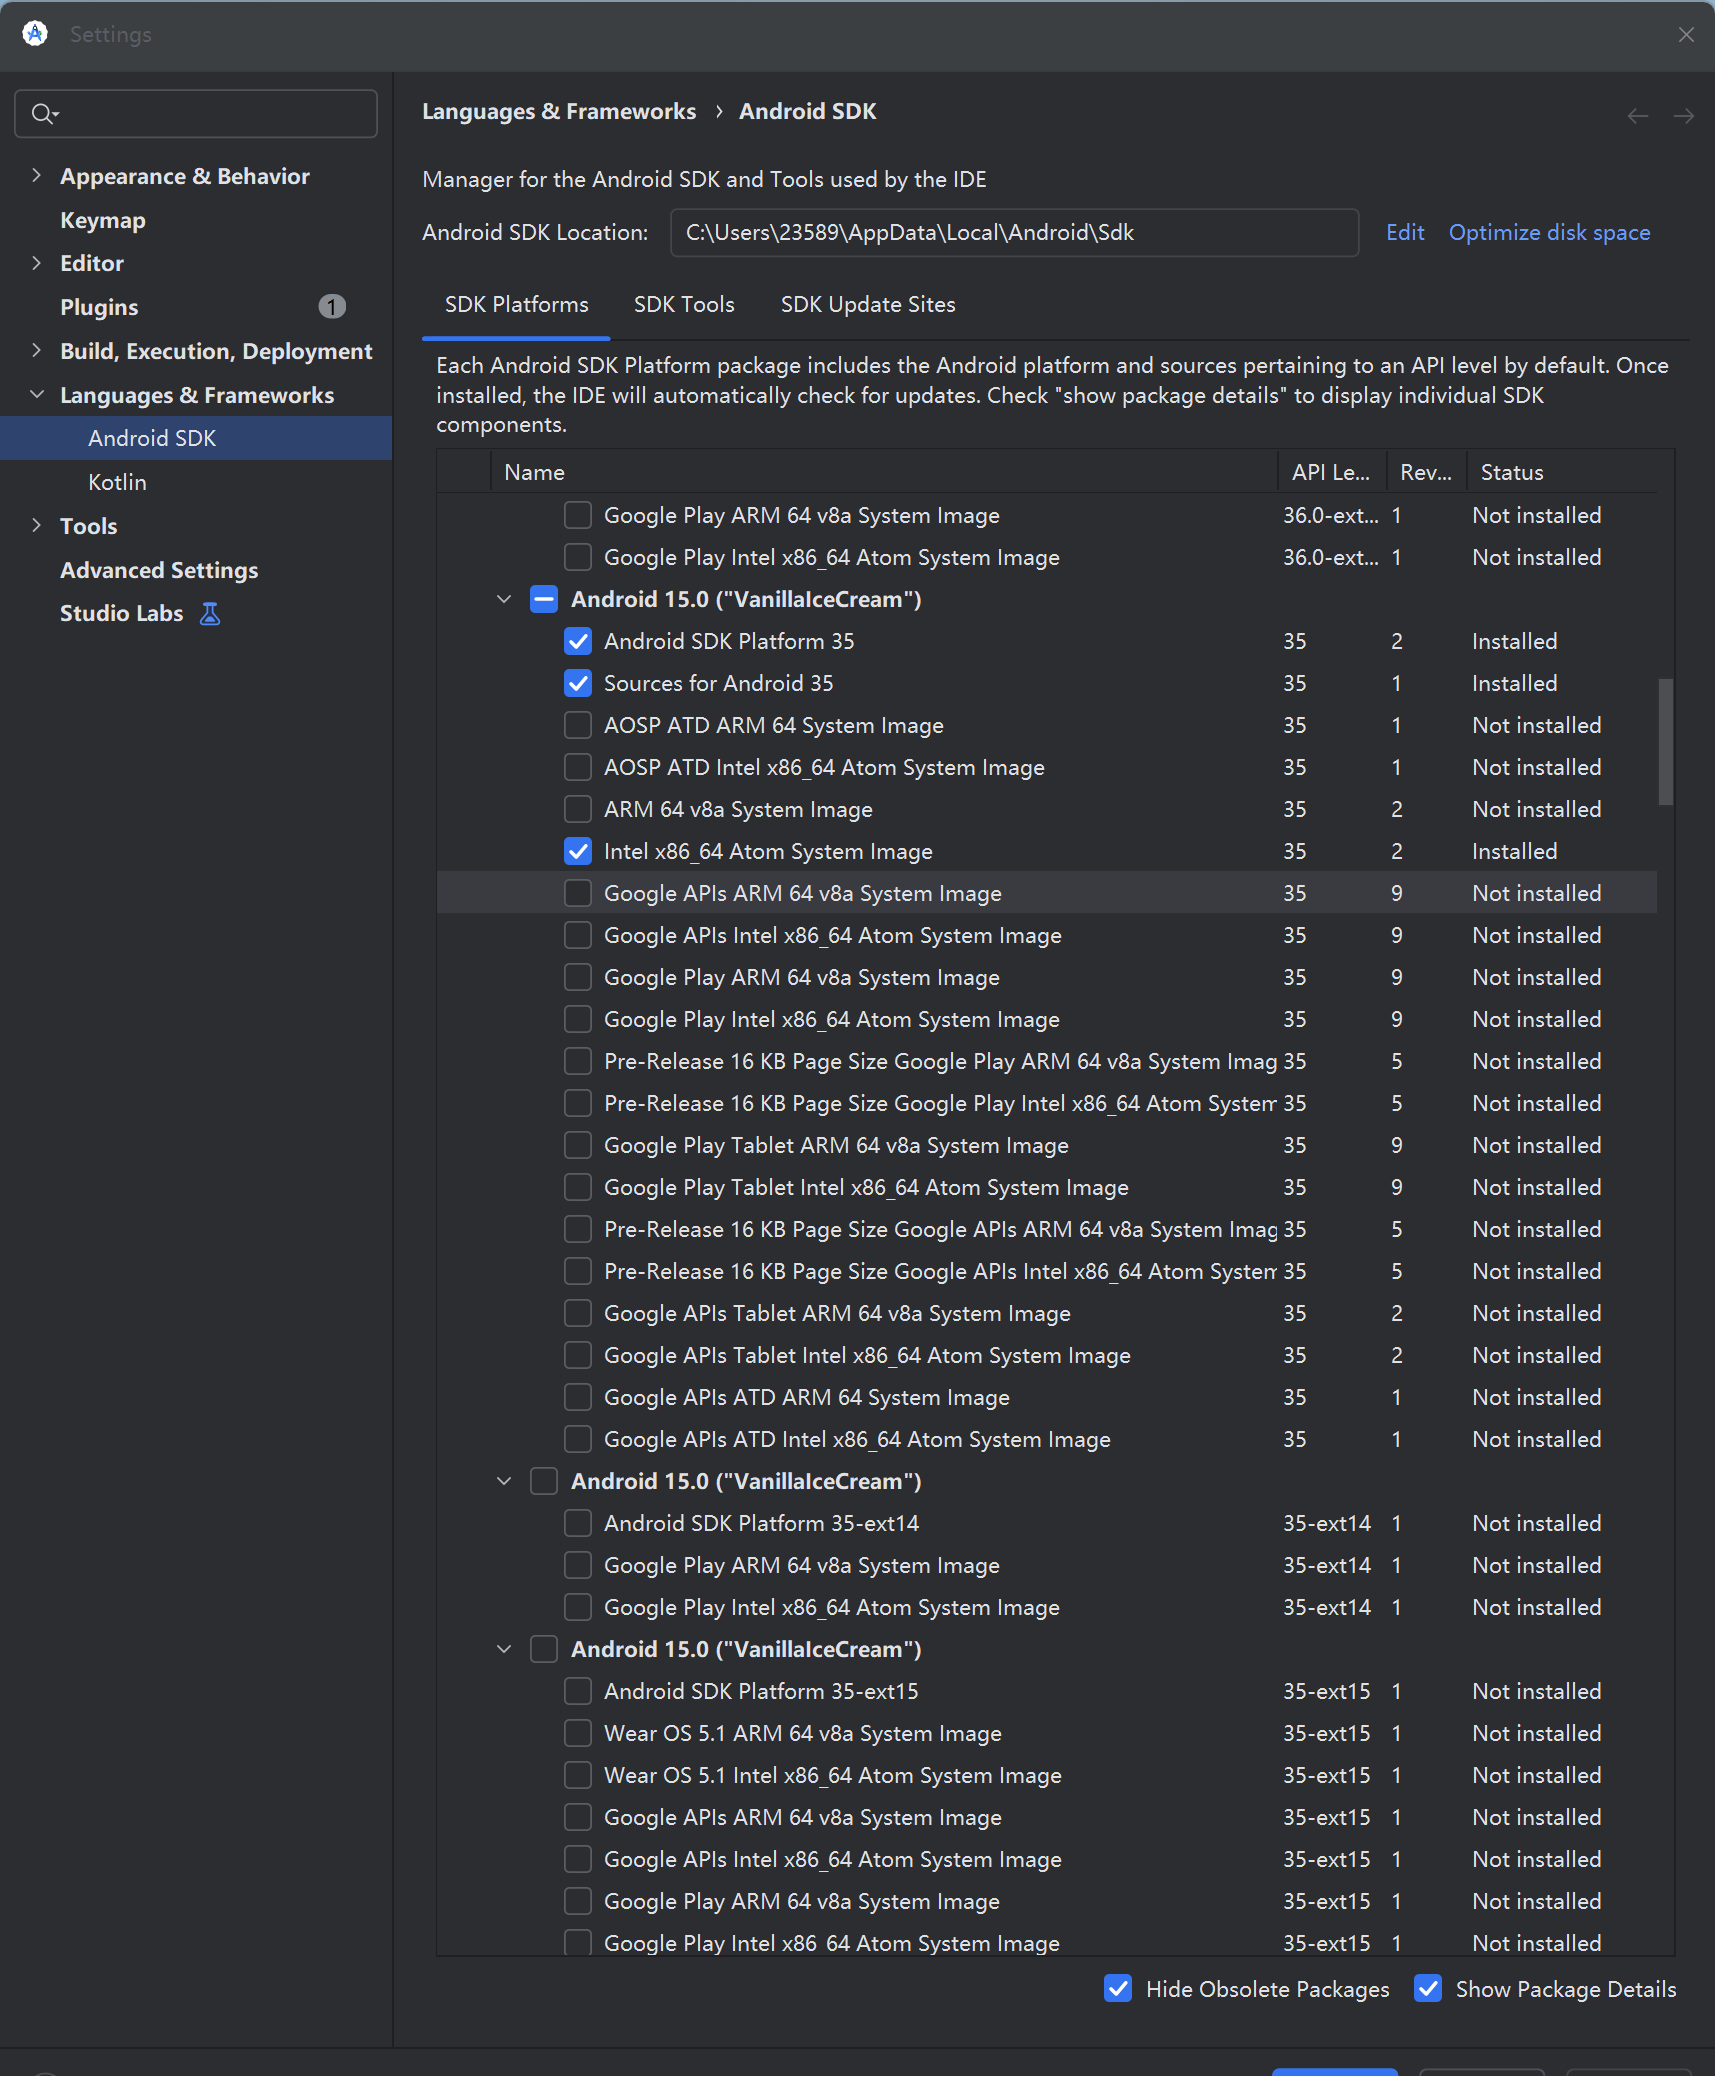The image size is (1715, 2076).
Task: Check Android SDK Platform 35-ext15
Action: [x=578, y=1692]
